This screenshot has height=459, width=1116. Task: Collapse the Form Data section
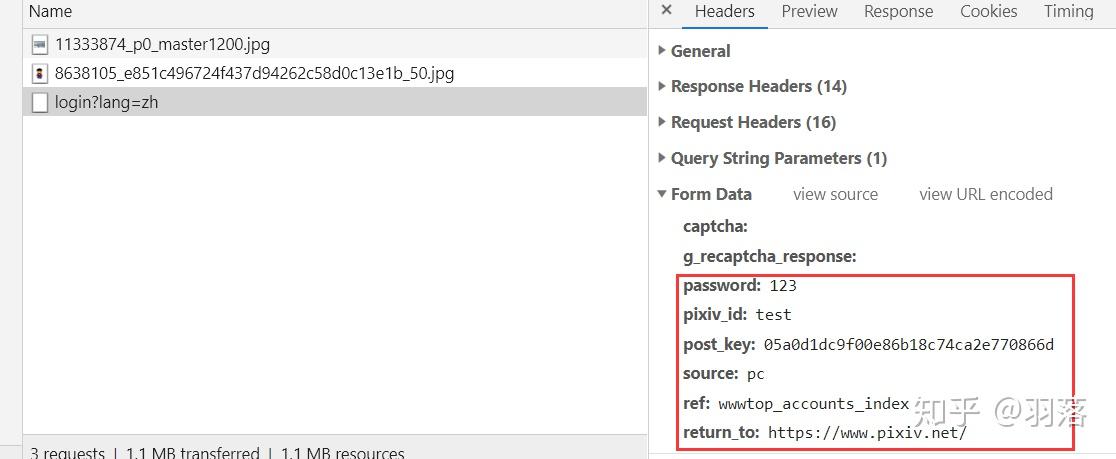[x=710, y=194]
